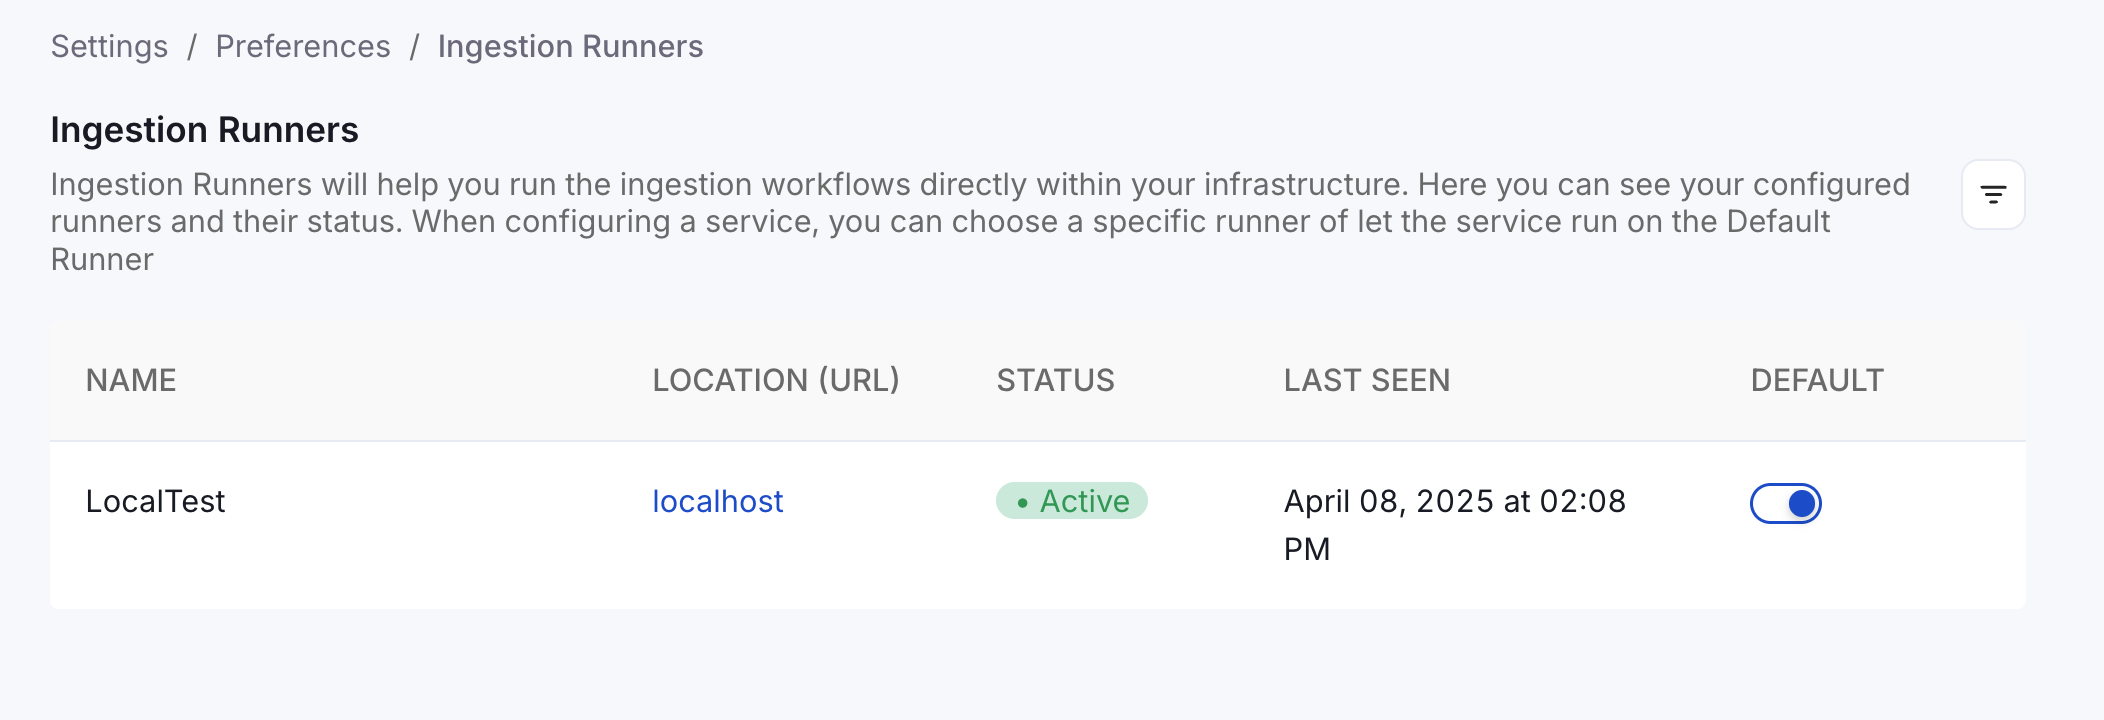Open the filter options icon
The width and height of the screenshot is (2104, 720).
tap(1993, 195)
